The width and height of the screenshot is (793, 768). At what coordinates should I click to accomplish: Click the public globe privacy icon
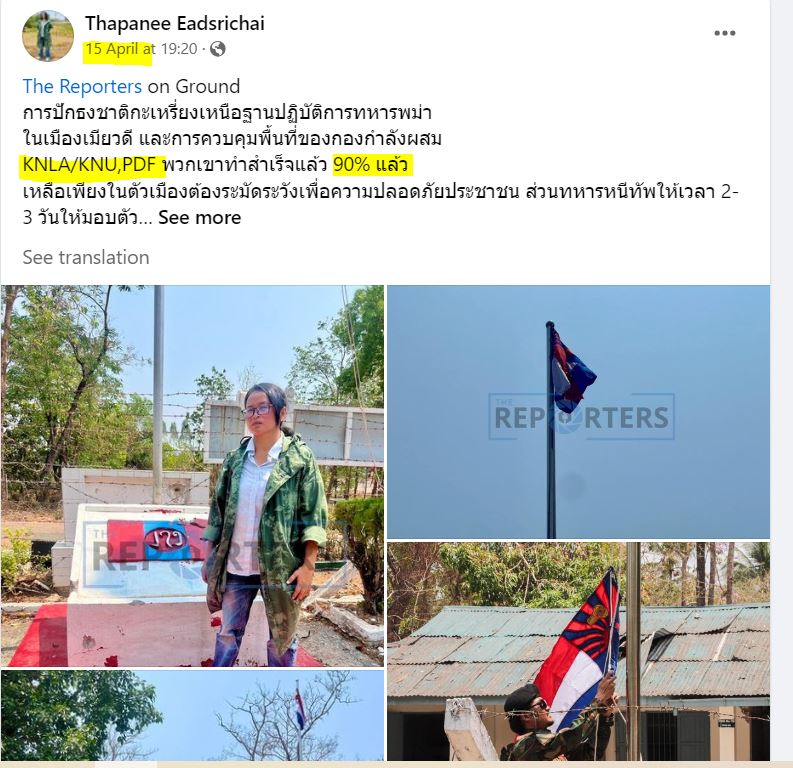[x=217, y=49]
